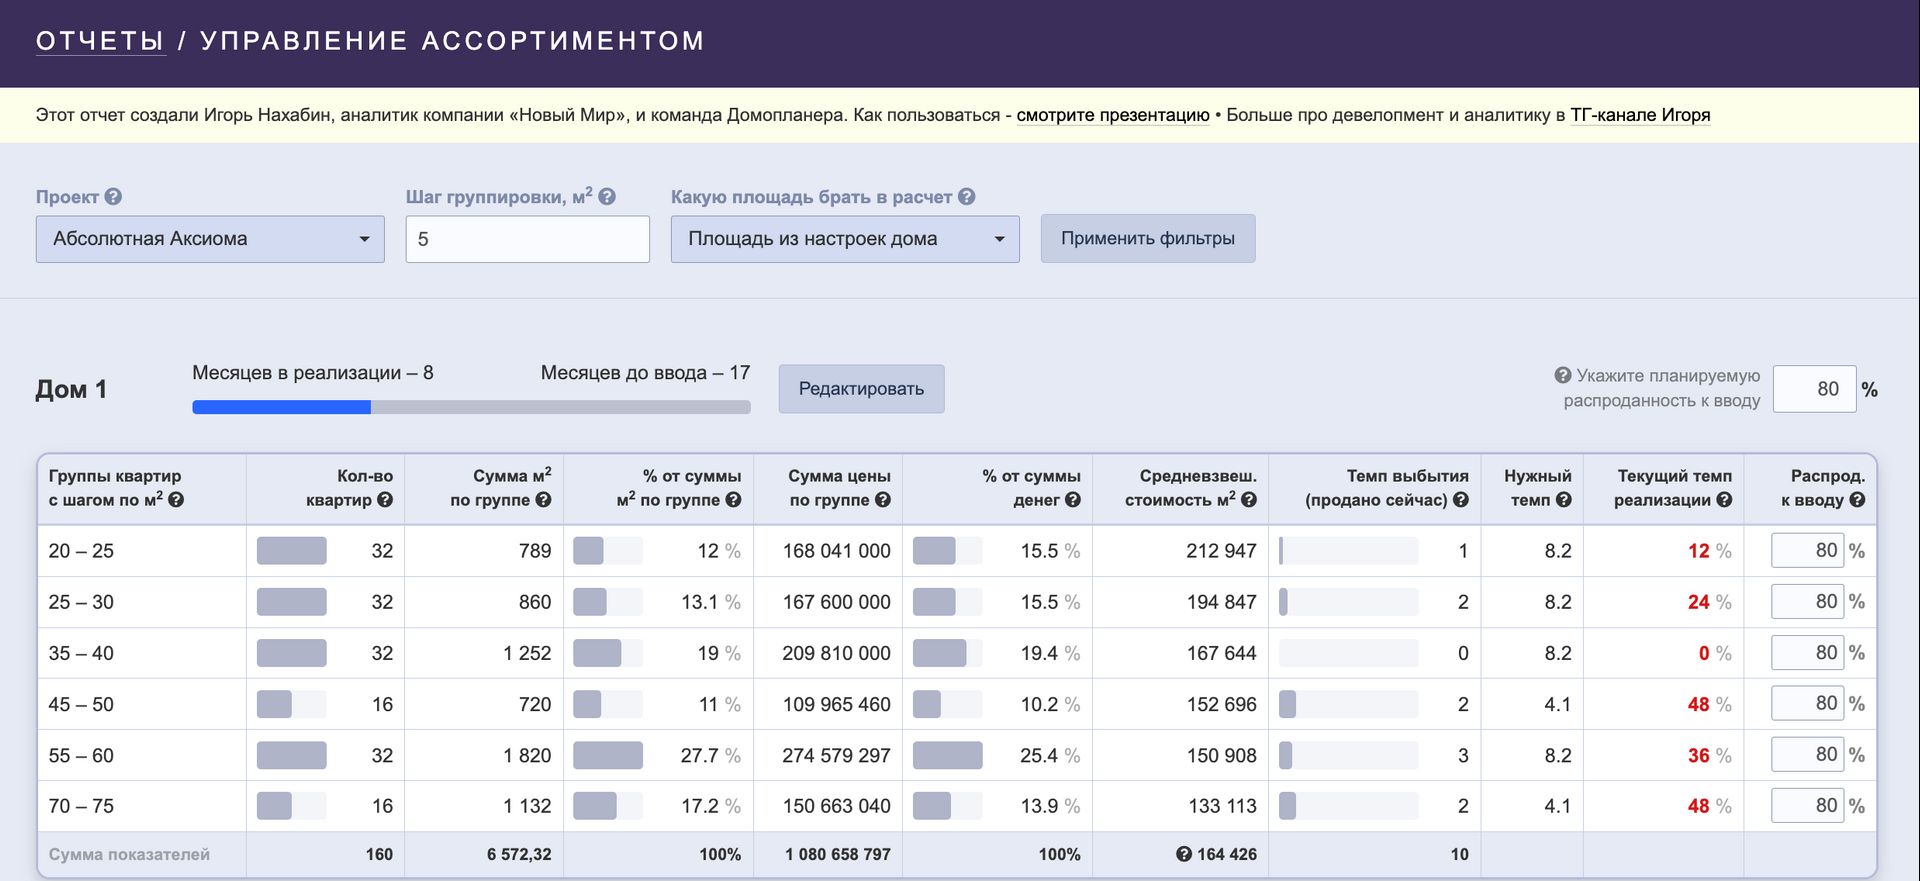Viewport: 1920px width, 881px height.
Task: Expand the Площадь из настроек дома dropdown
Action: (x=845, y=239)
